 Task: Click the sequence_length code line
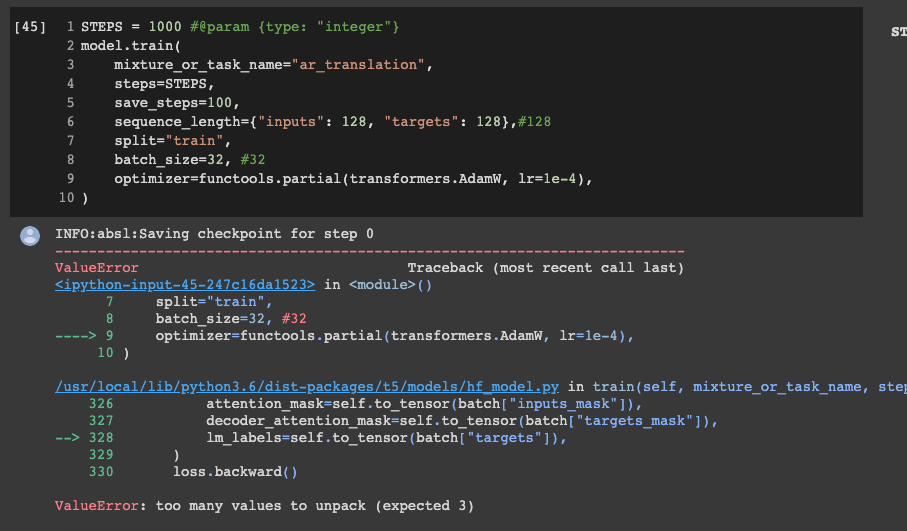[x=333, y=121]
